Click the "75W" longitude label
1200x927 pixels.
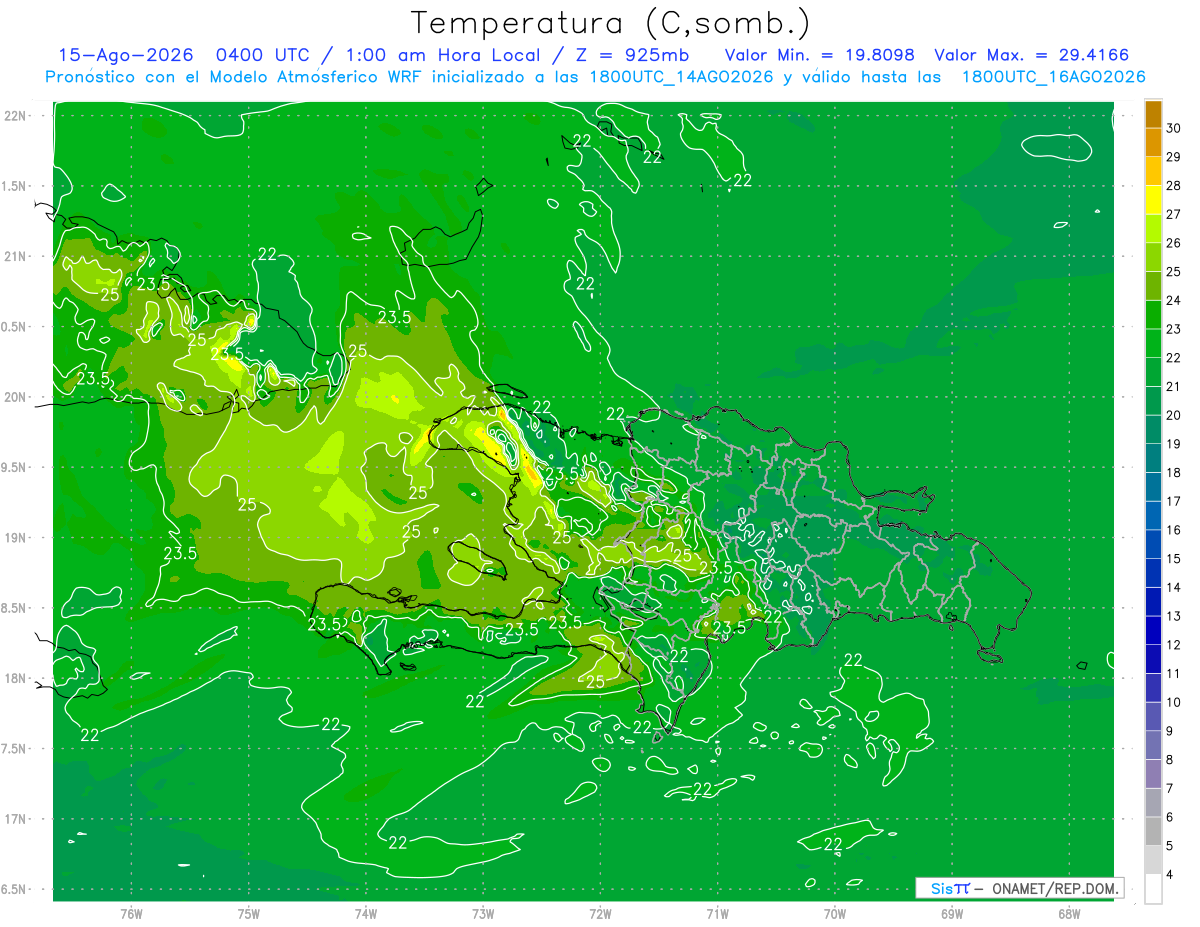[x=248, y=914]
